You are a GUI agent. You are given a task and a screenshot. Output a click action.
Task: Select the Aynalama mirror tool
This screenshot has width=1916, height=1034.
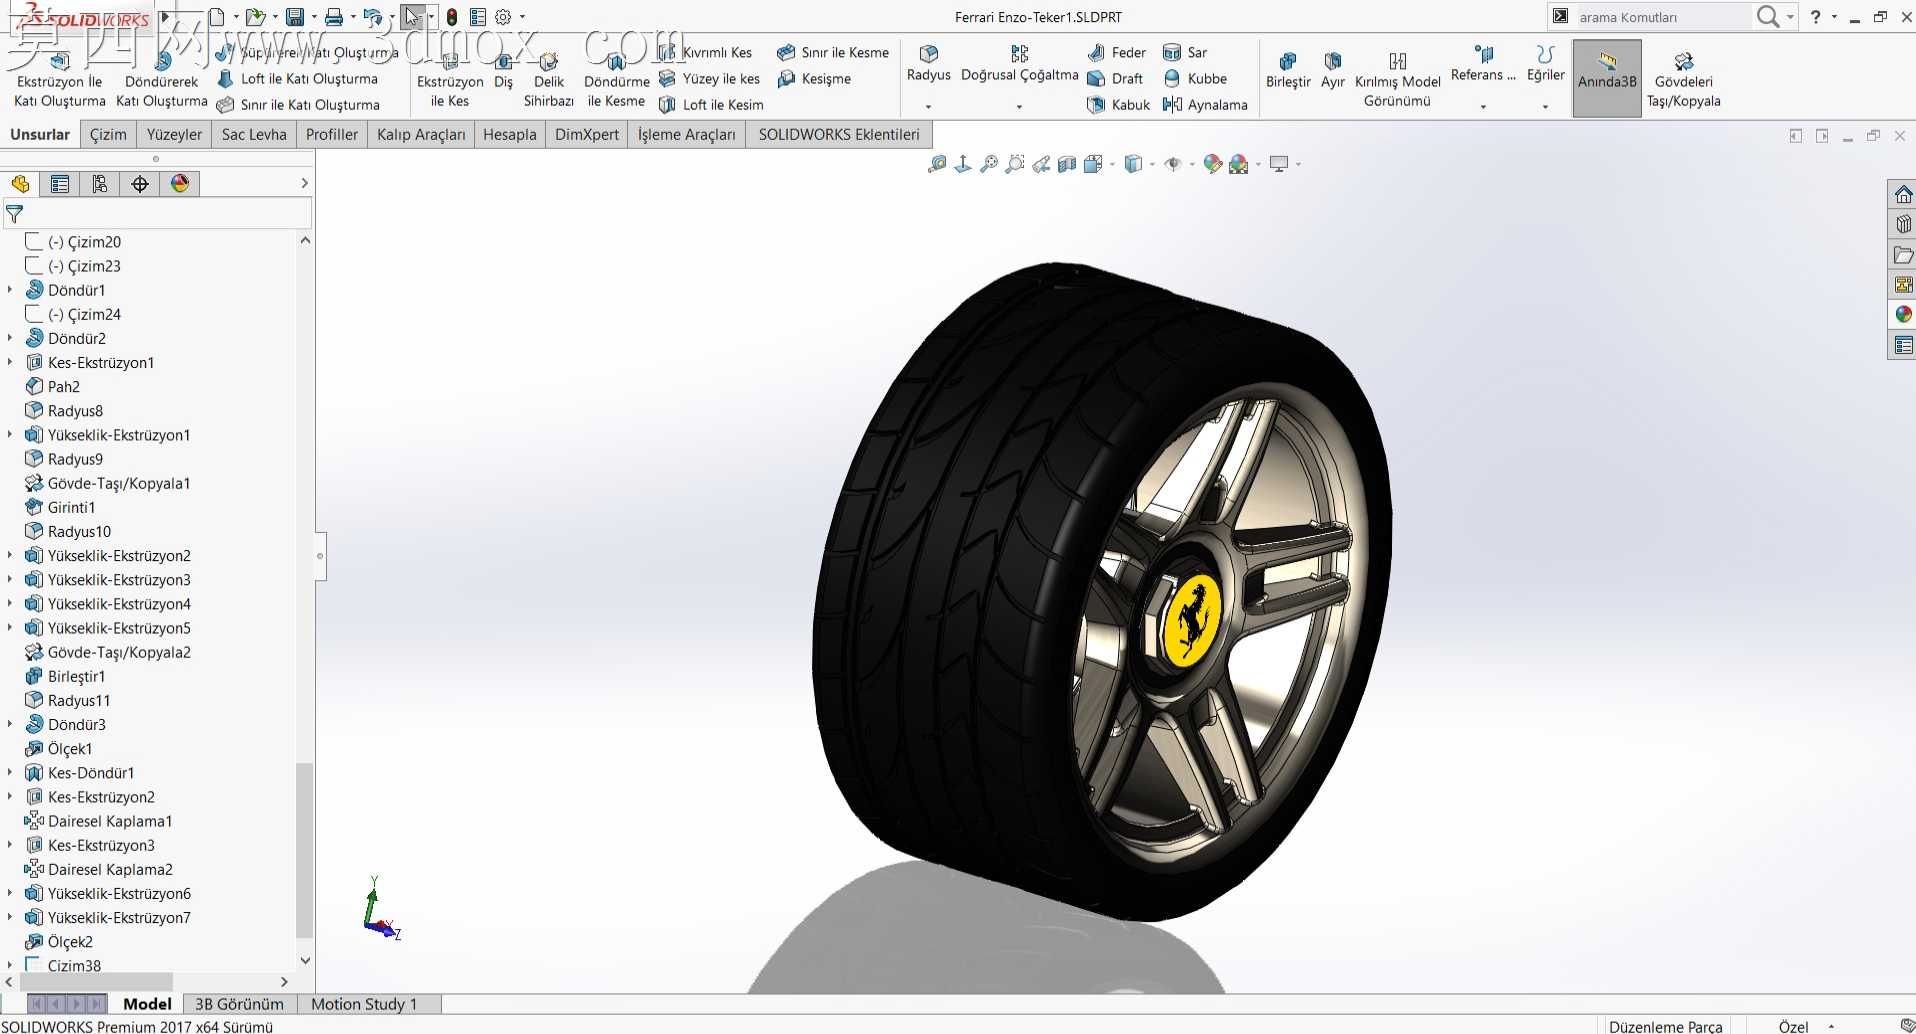(1205, 104)
